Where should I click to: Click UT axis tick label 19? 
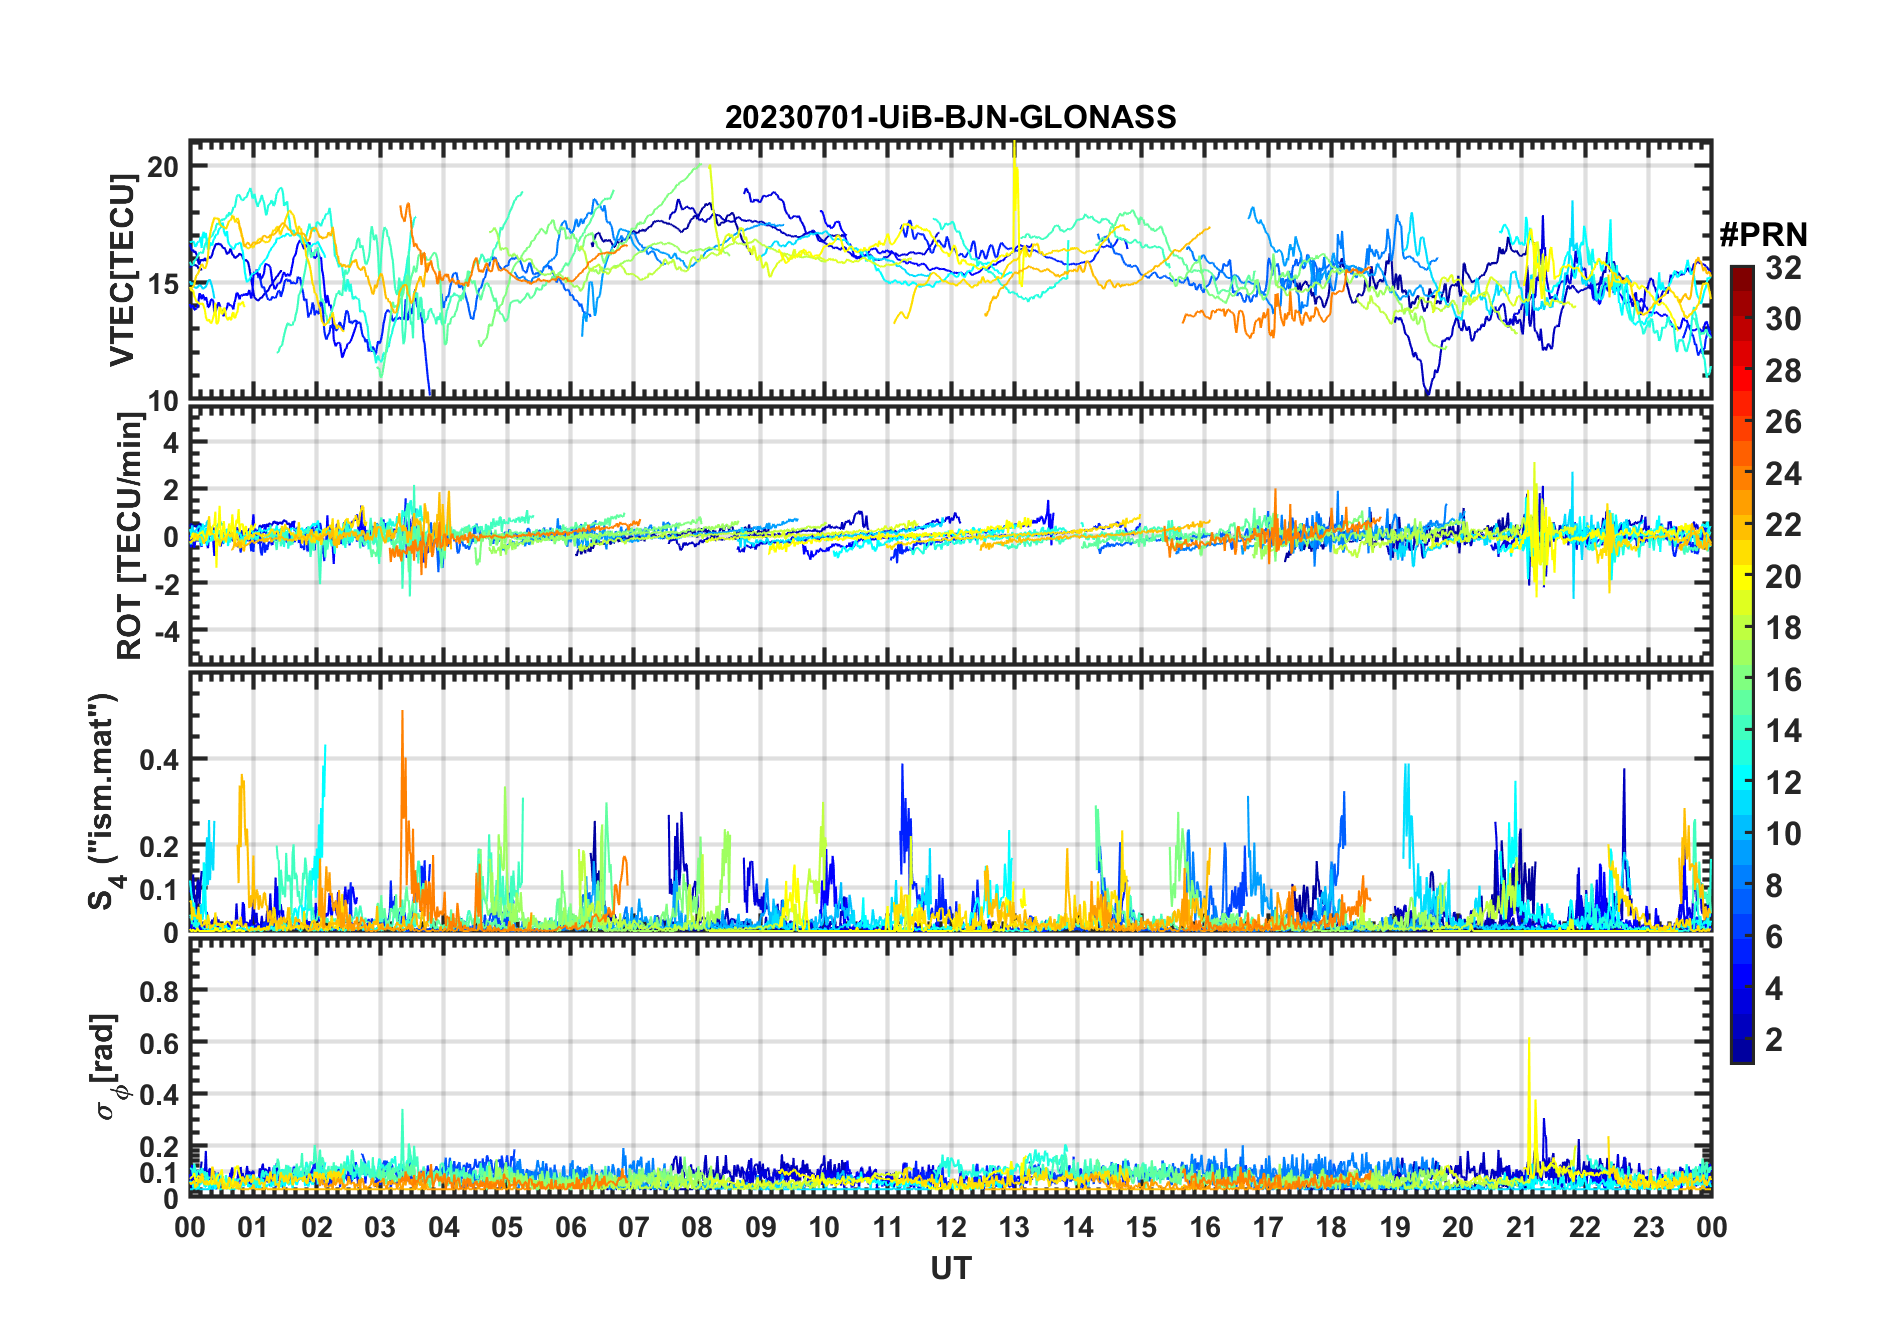(1394, 1227)
